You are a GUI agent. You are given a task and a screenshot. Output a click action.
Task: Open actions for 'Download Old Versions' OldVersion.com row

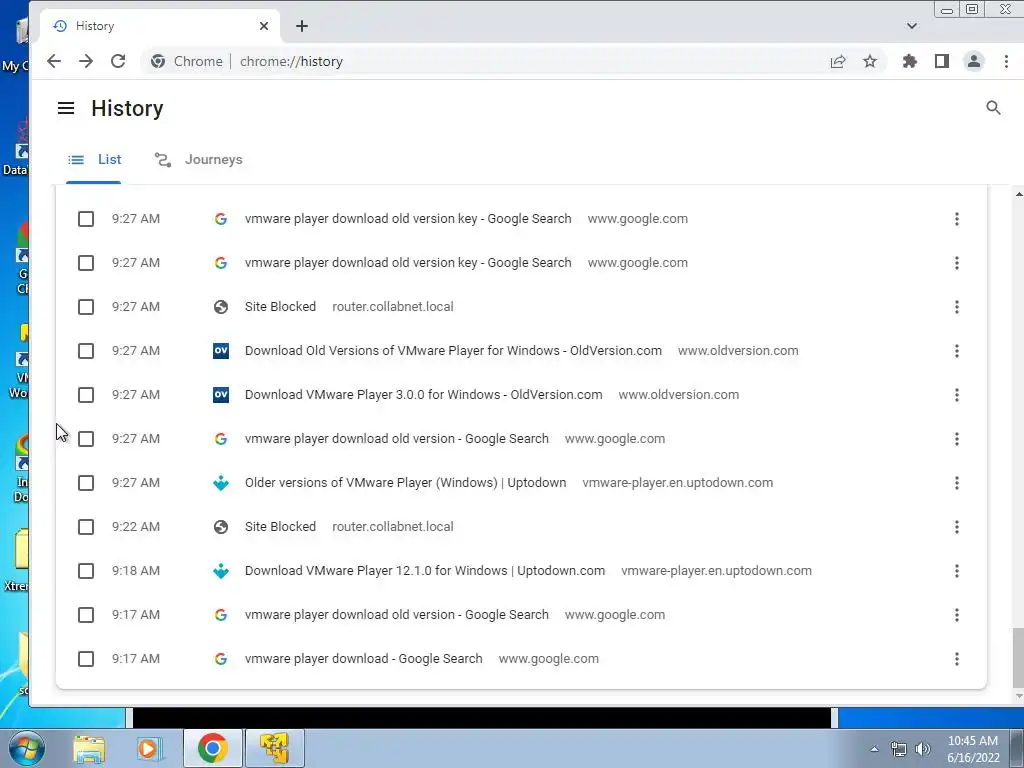click(957, 351)
